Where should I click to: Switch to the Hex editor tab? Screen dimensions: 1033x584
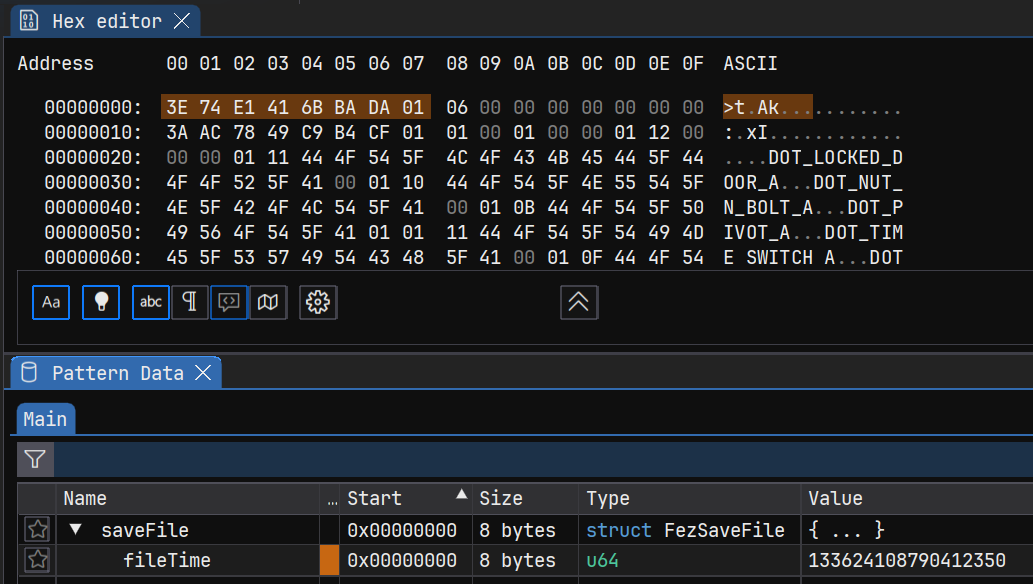point(107,21)
